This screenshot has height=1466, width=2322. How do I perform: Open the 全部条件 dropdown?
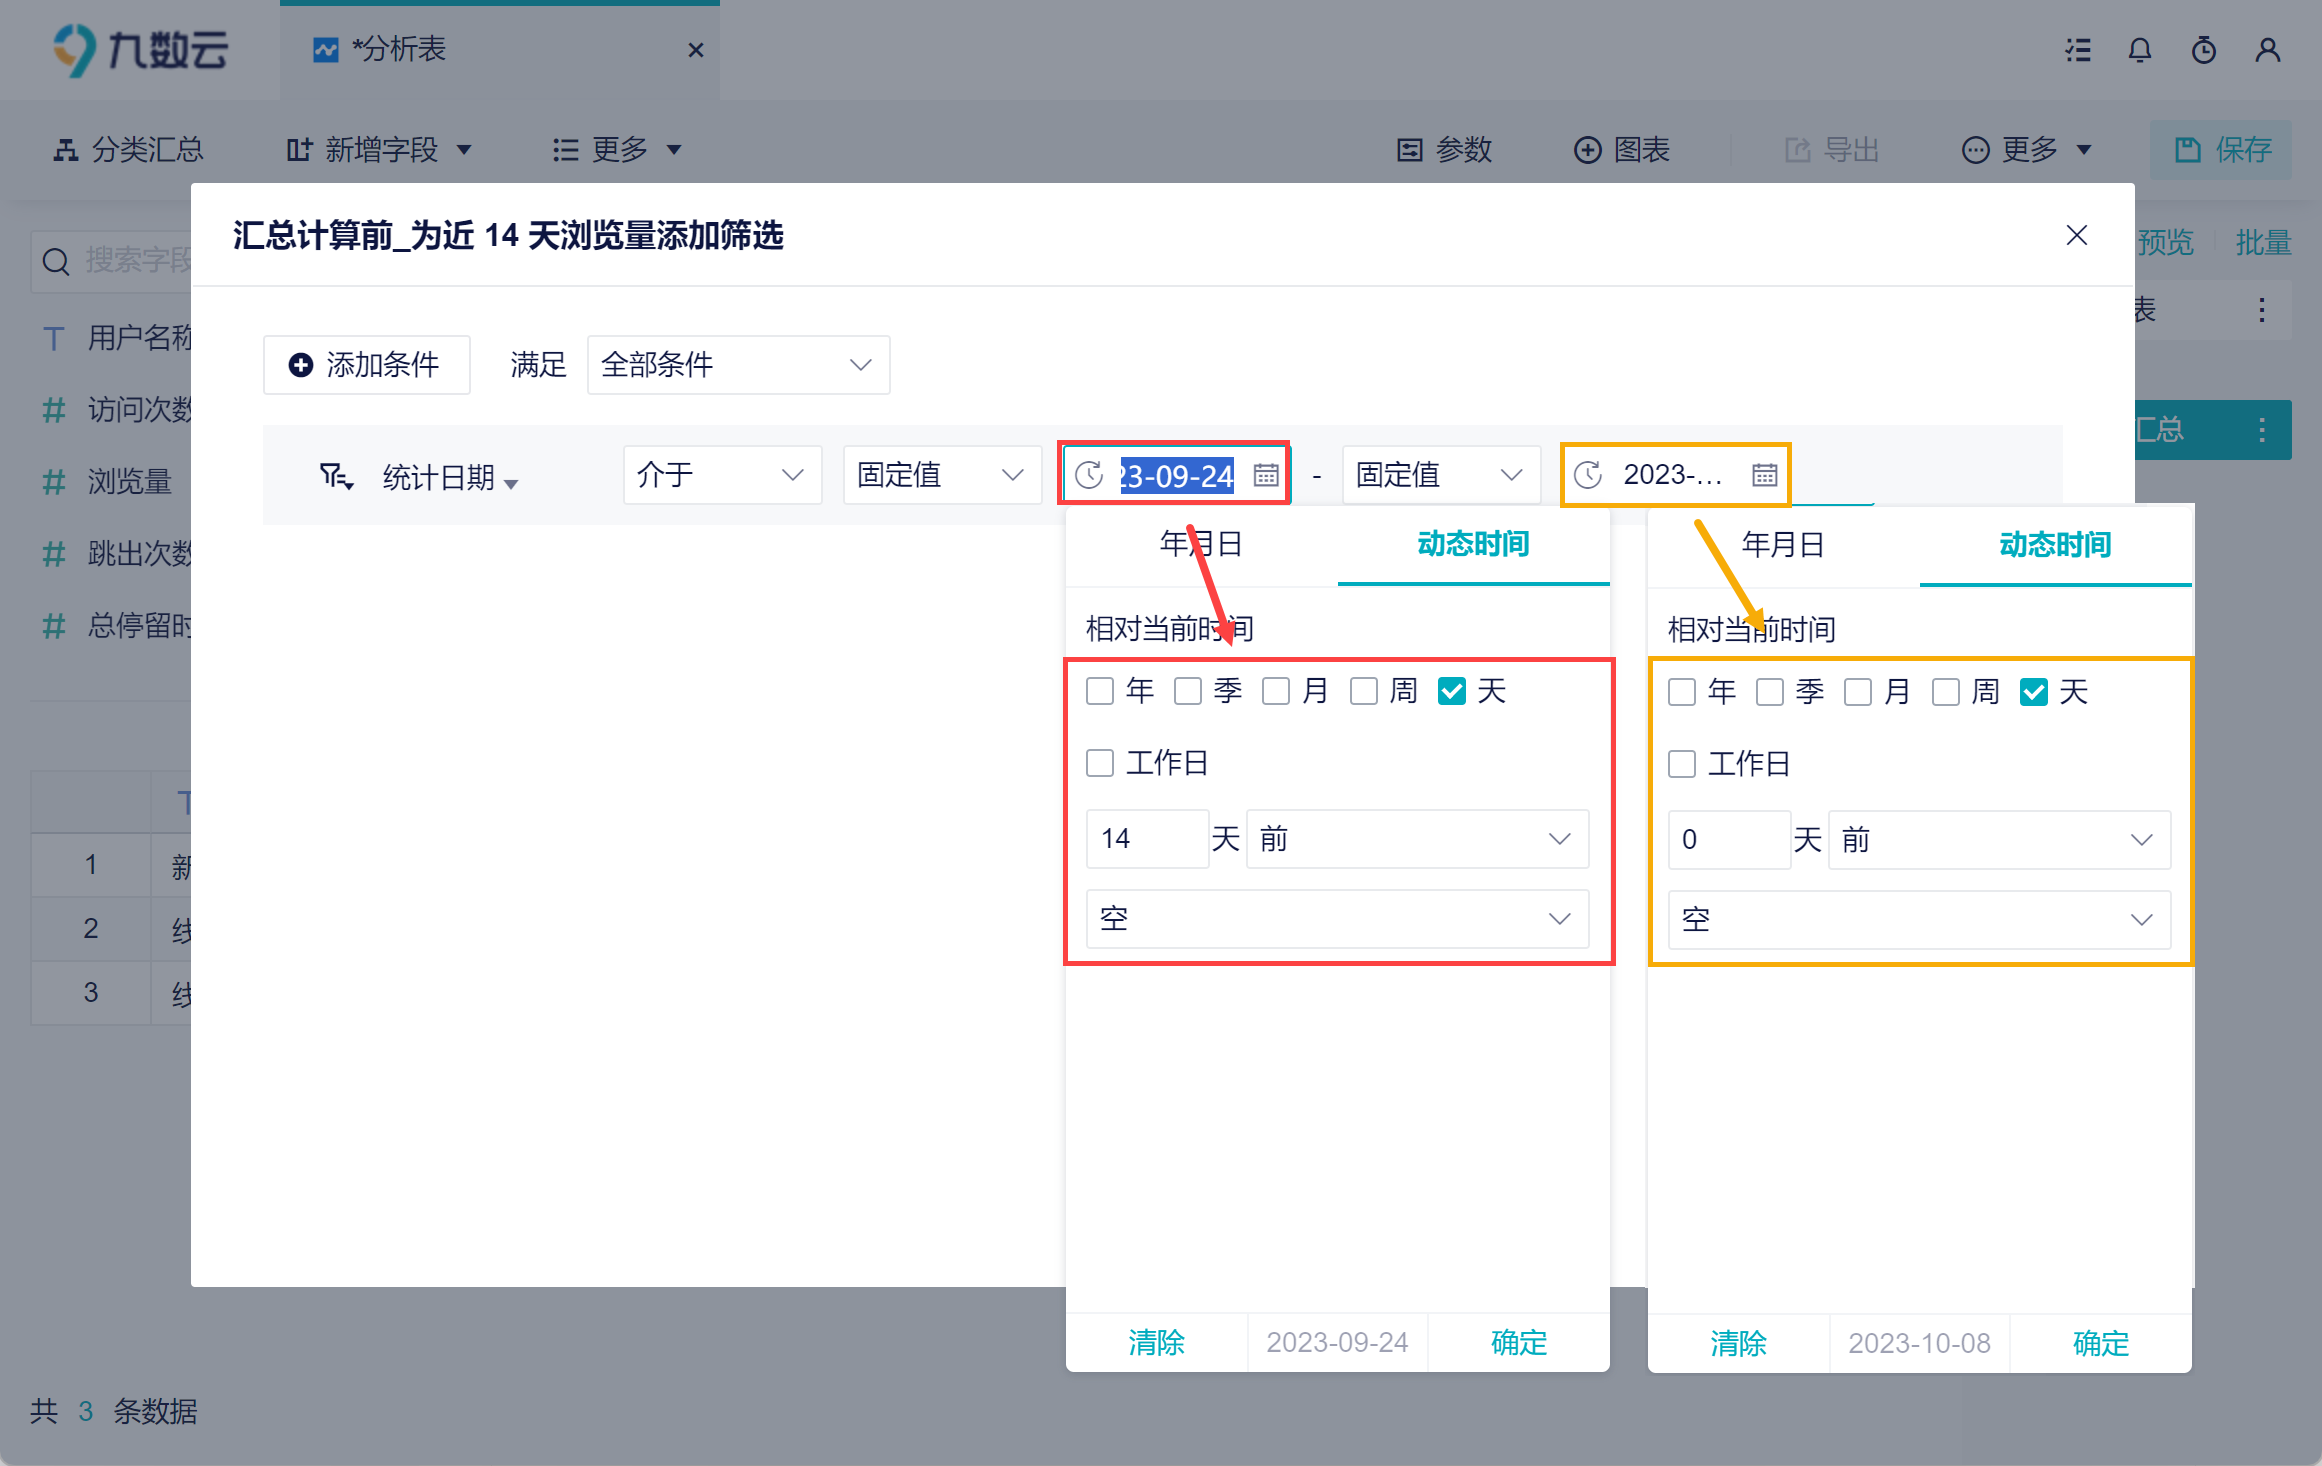coord(738,365)
